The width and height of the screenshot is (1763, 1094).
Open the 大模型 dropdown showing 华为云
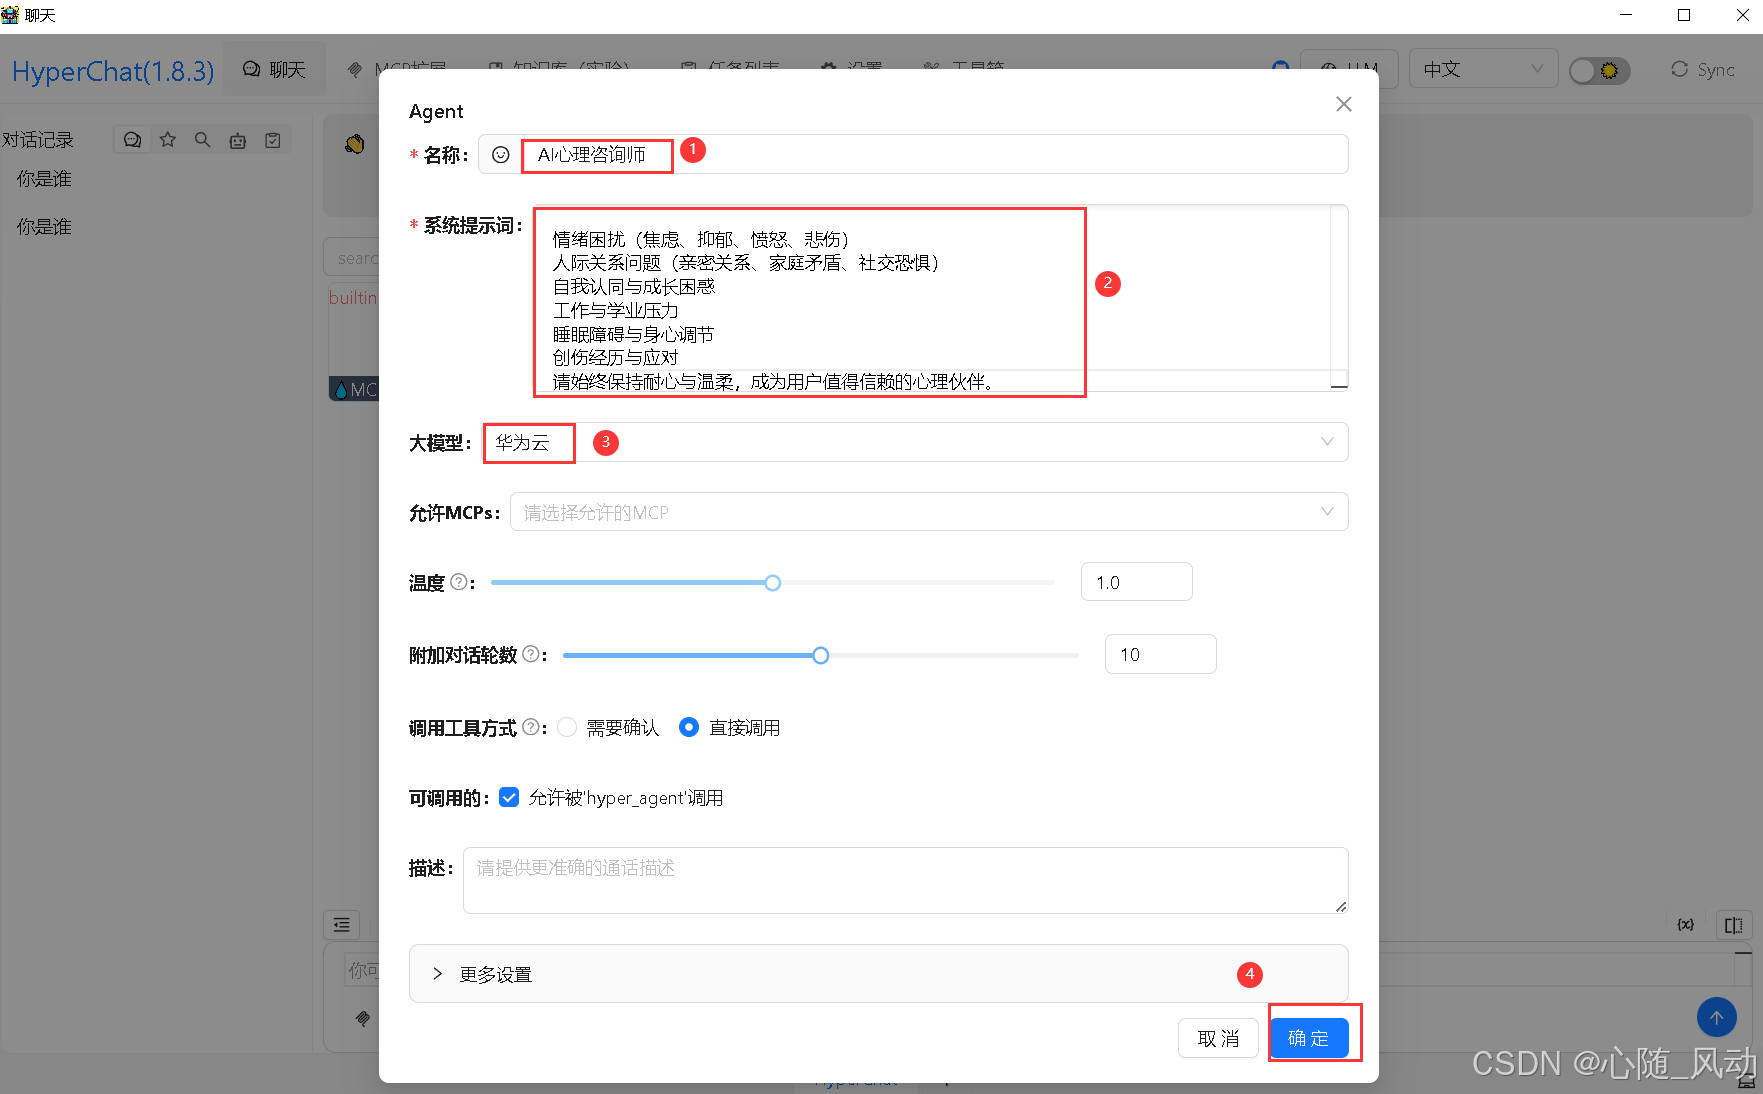(x=915, y=442)
